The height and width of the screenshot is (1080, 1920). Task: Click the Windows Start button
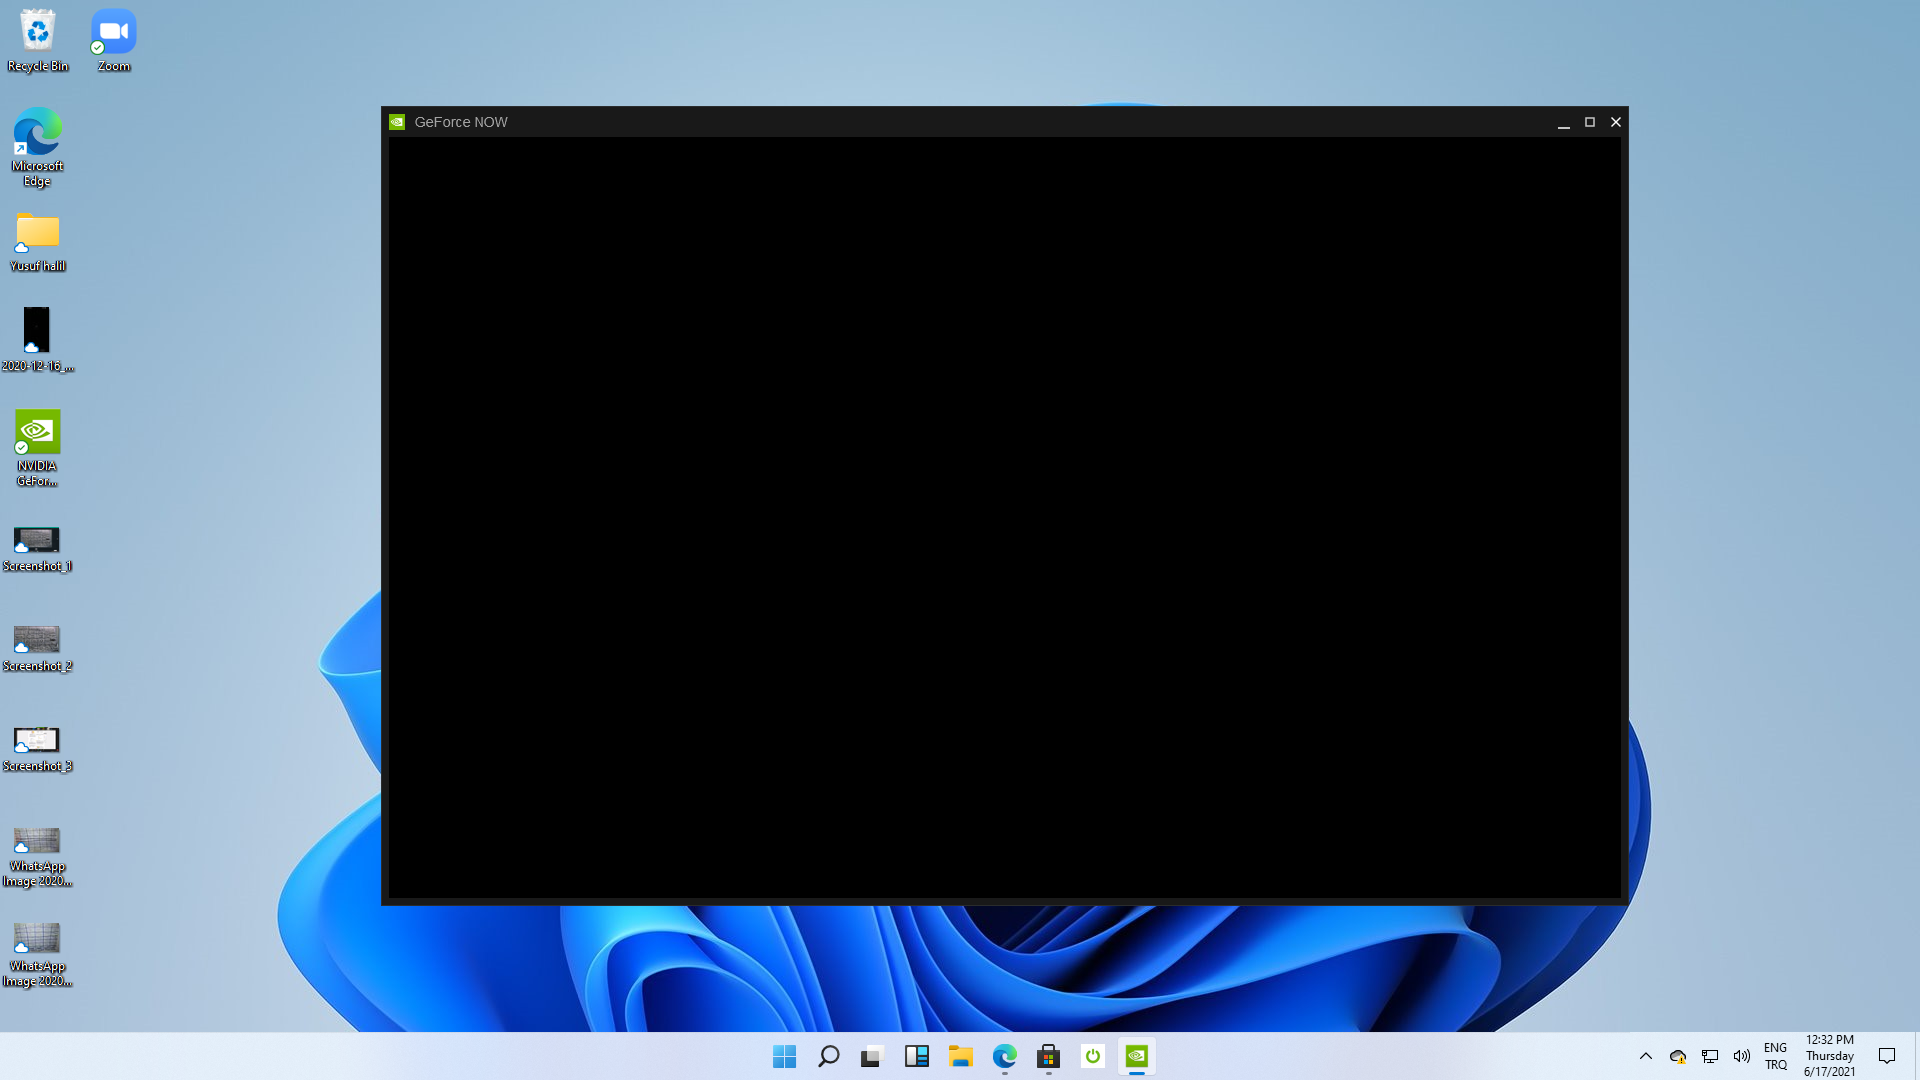785,1056
